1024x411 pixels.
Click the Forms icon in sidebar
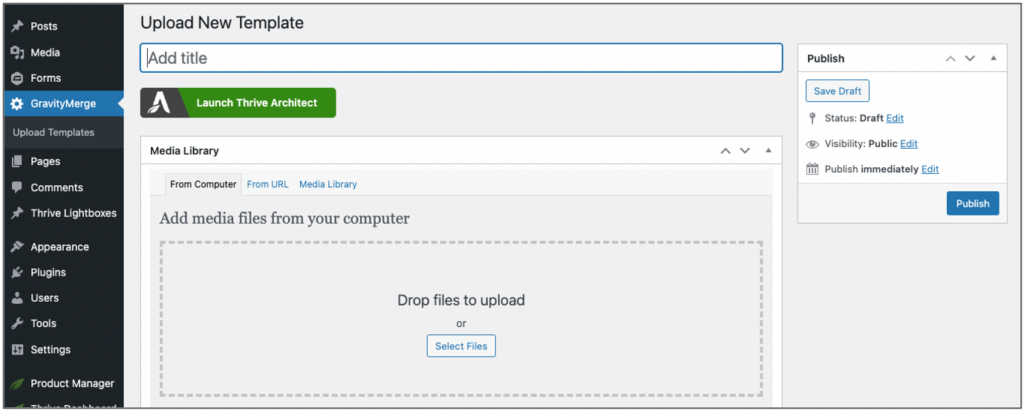point(17,78)
